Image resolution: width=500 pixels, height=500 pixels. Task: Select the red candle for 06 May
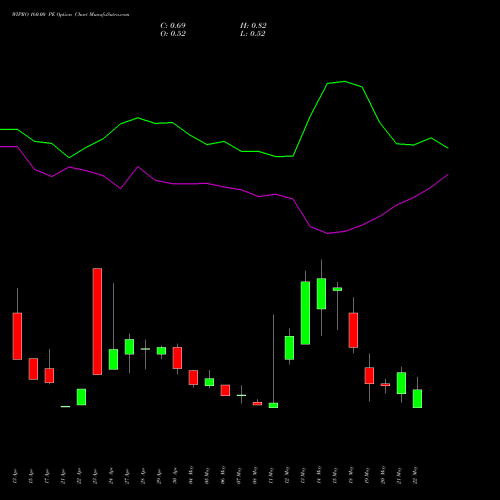[225, 390]
